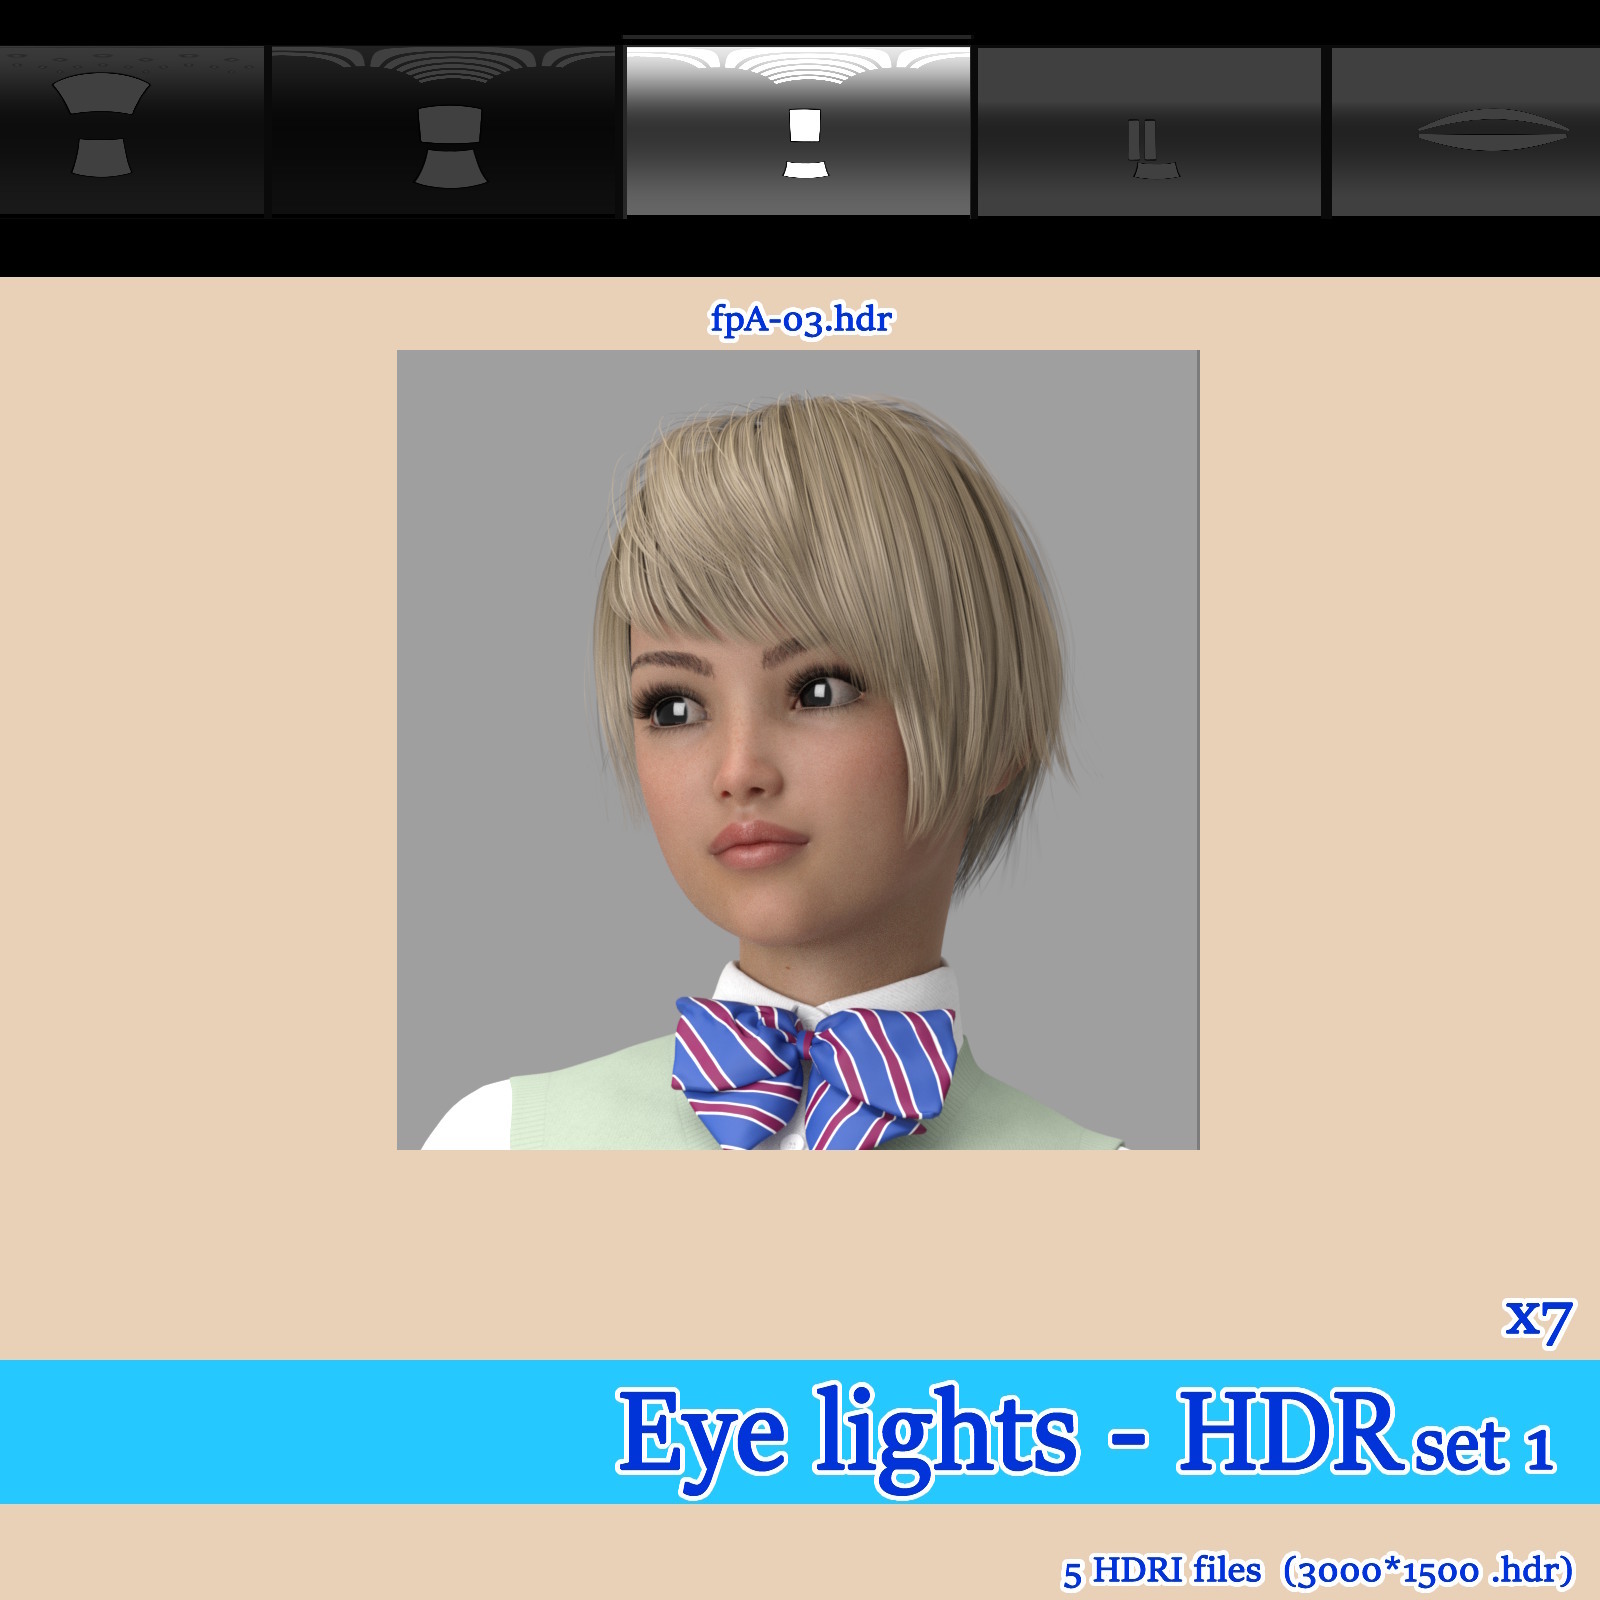This screenshot has height=1600, width=1600.
Task: Select the fifth HDRI thumbnail with lens shape
Action: point(1466,130)
